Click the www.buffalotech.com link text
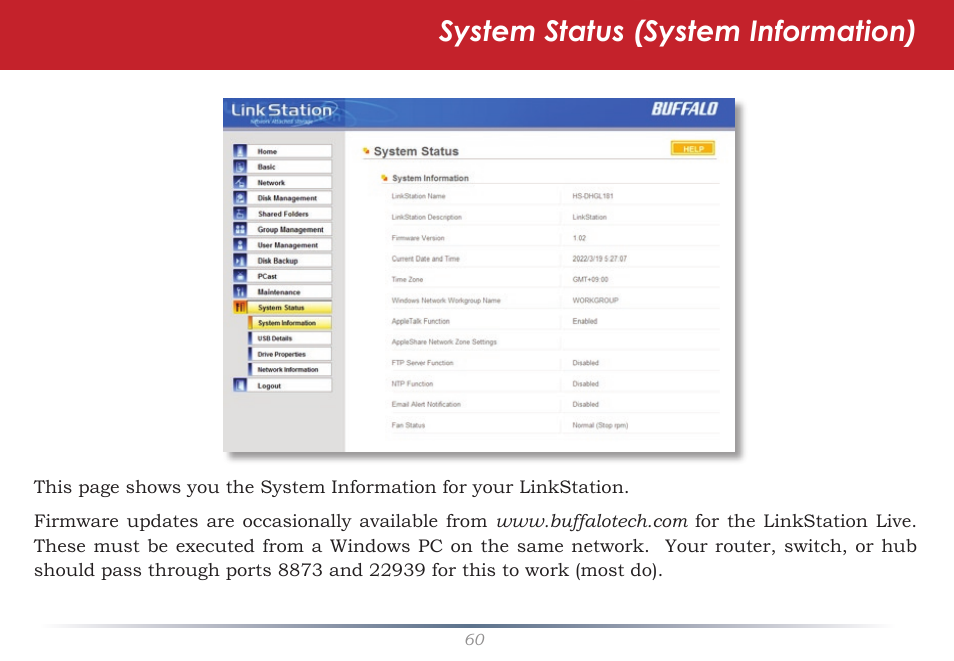 tap(592, 521)
